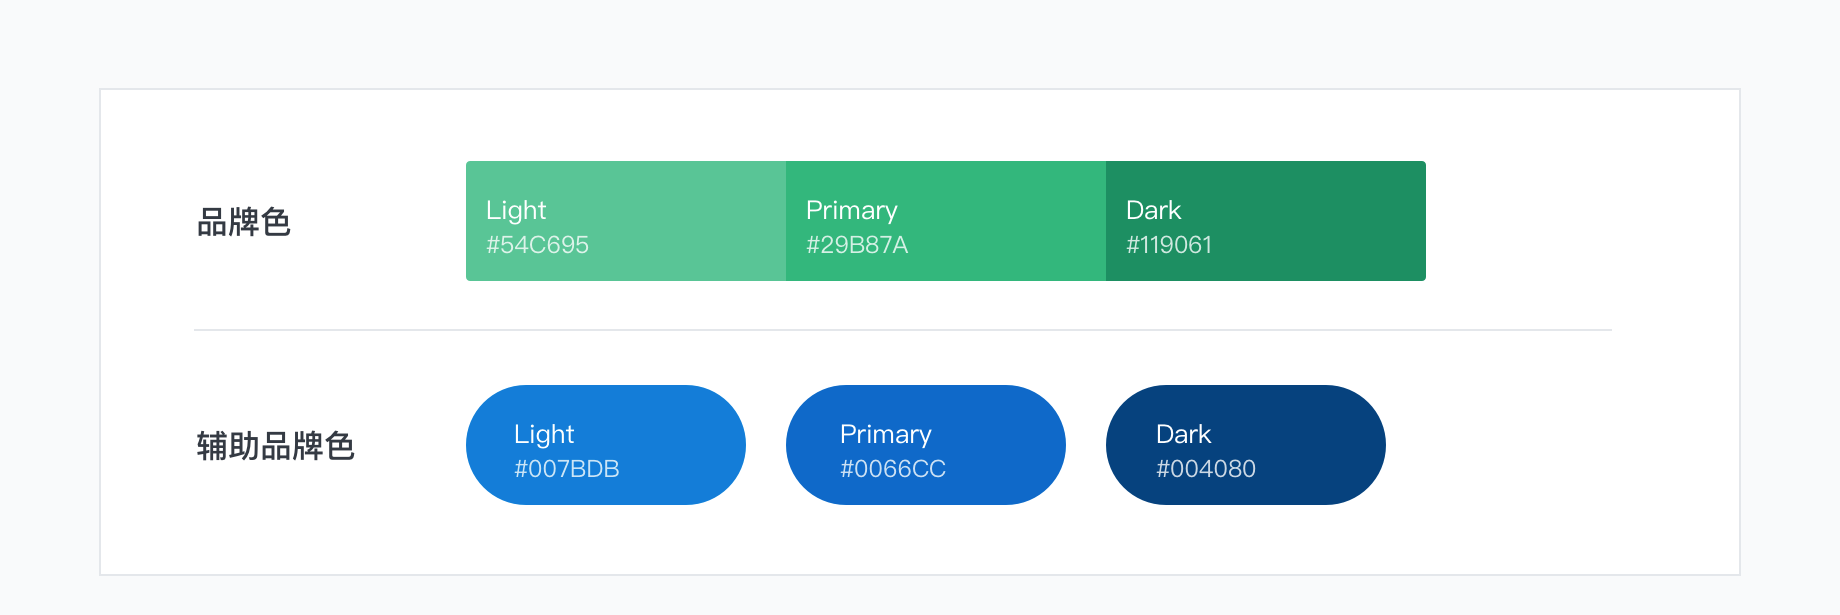1840x615 pixels.
Task: Click the "Light" title above #54C695
Action: (x=516, y=211)
